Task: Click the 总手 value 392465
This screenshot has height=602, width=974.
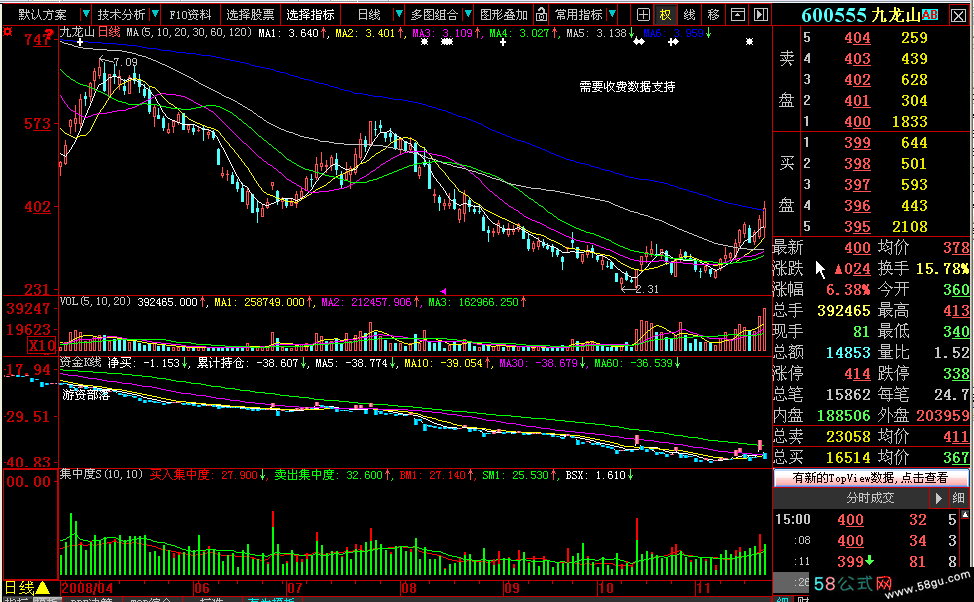Action: click(844, 311)
